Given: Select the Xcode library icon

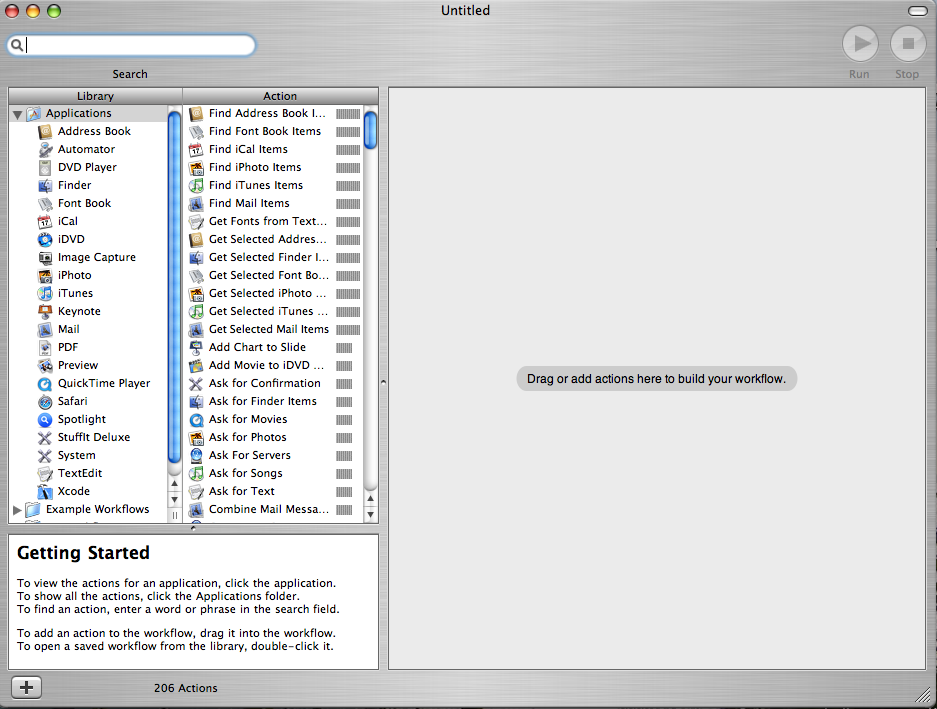Looking at the screenshot, I should pos(45,491).
